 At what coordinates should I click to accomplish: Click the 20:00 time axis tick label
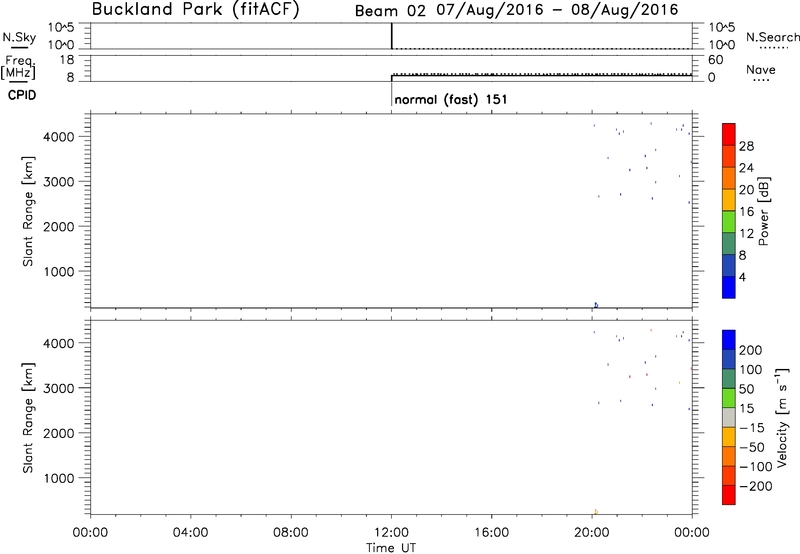[x=591, y=533]
